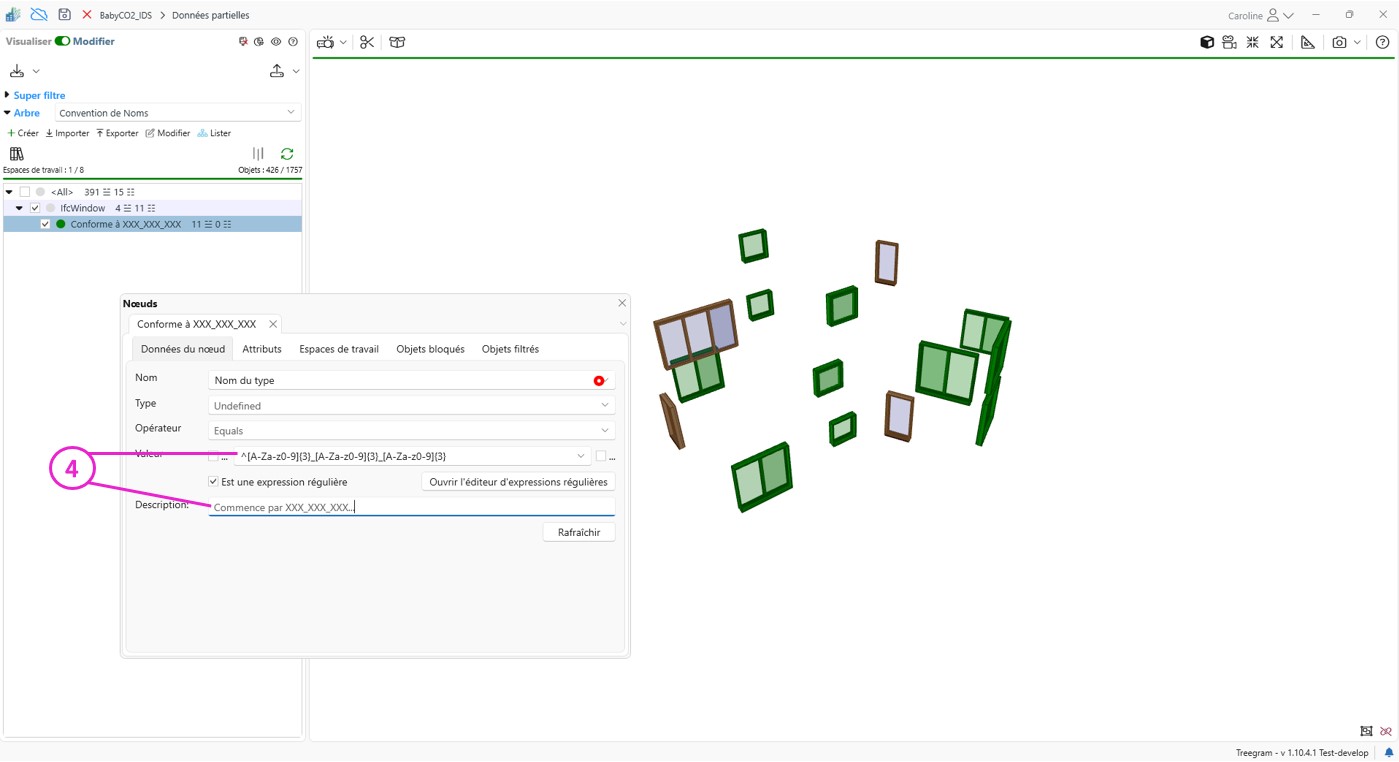Open the workspaces library books icon
Image resolution: width=1399 pixels, height=762 pixels.
tap(16, 154)
